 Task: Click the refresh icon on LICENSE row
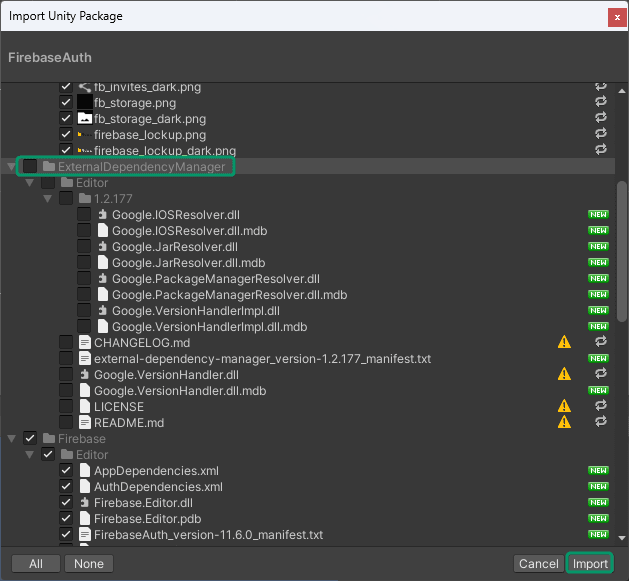click(601, 406)
